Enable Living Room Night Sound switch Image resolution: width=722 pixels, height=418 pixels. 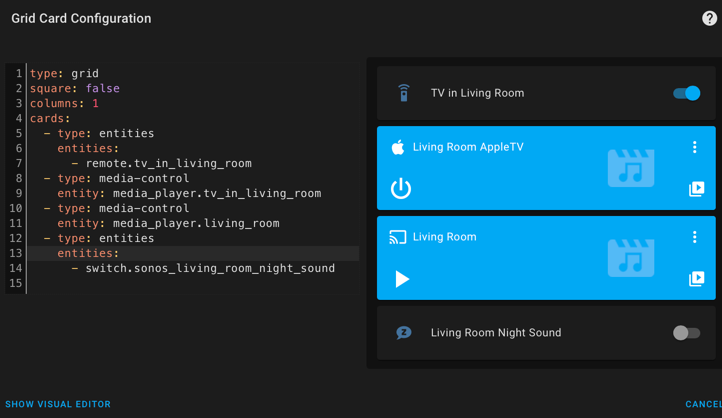point(686,333)
